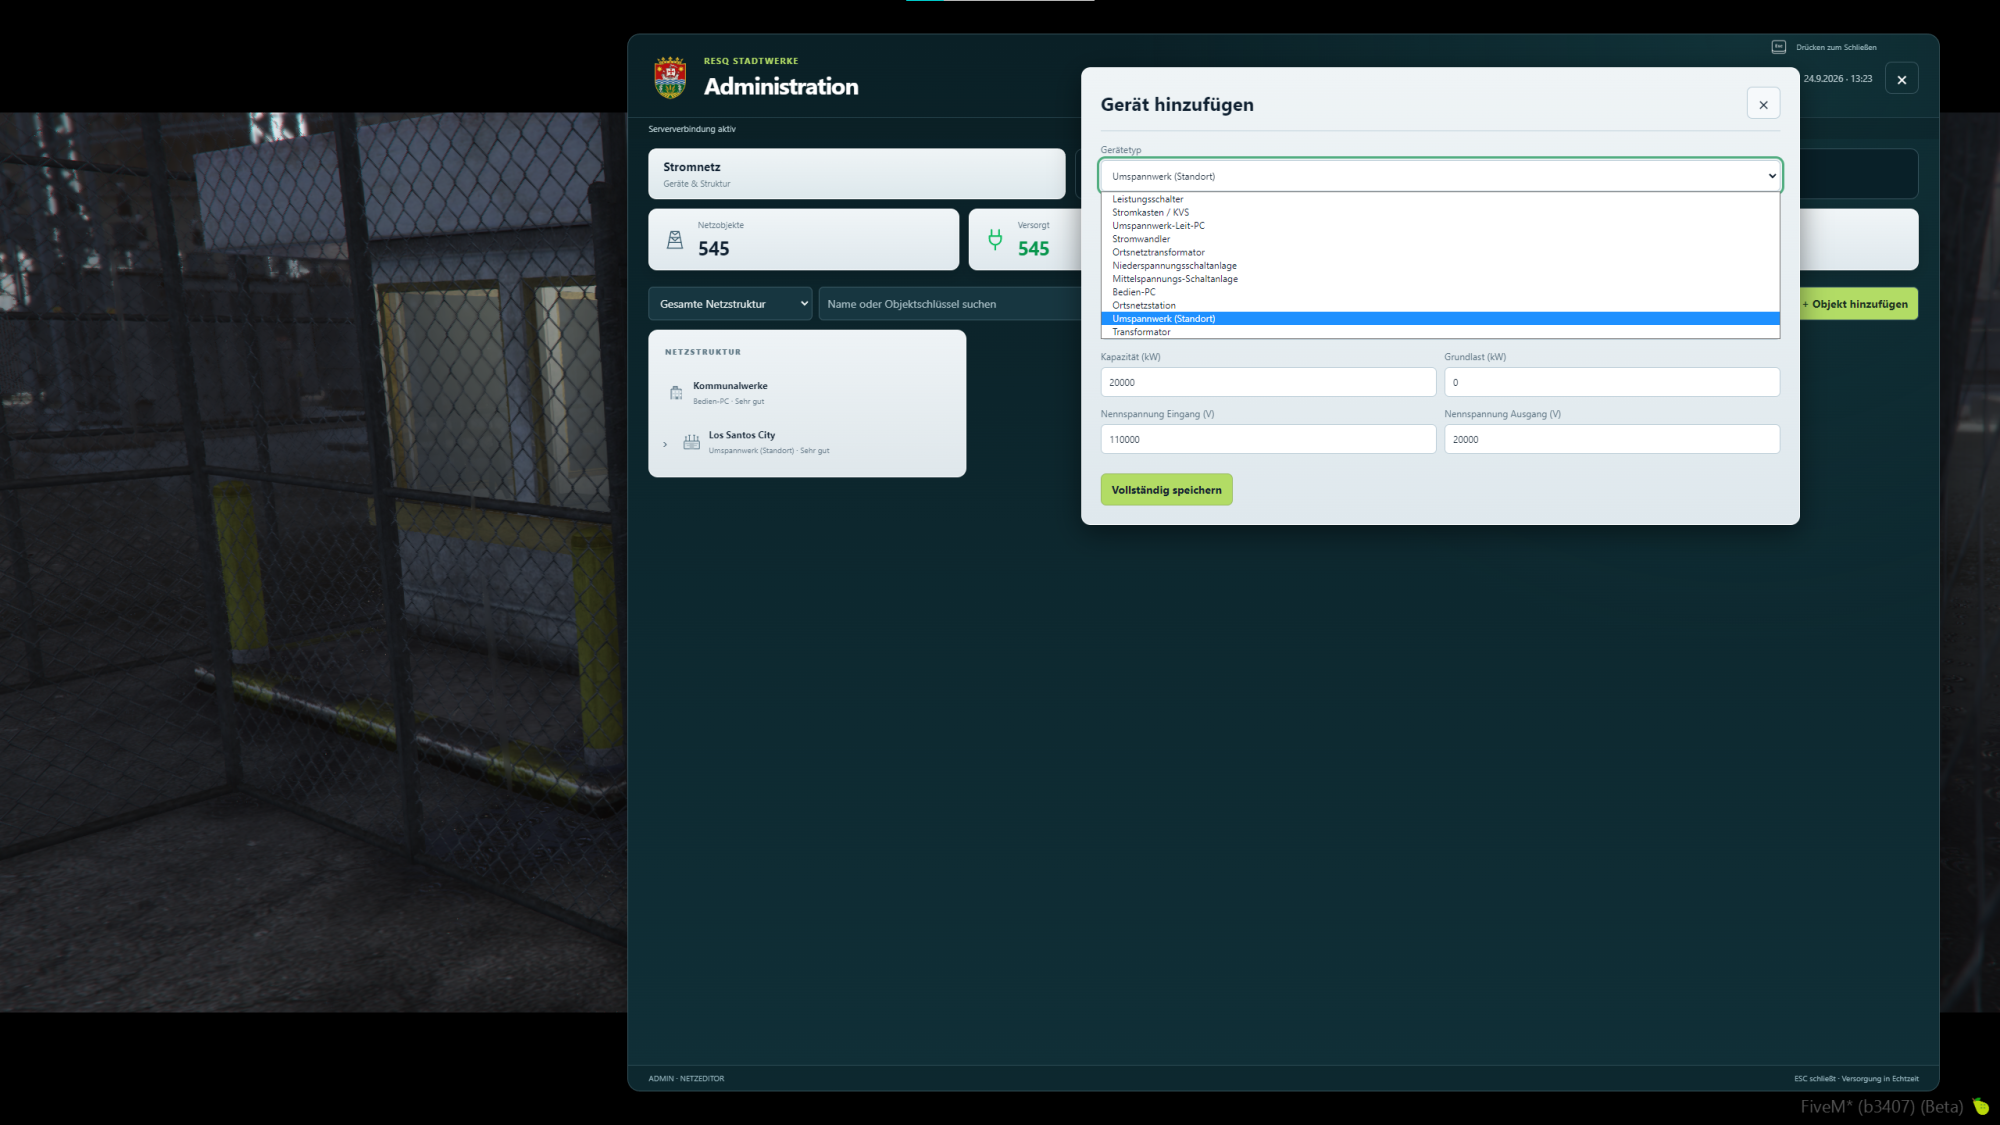
Task: Click the Los Santos City substation icon
Action: (x=691, y=442)
